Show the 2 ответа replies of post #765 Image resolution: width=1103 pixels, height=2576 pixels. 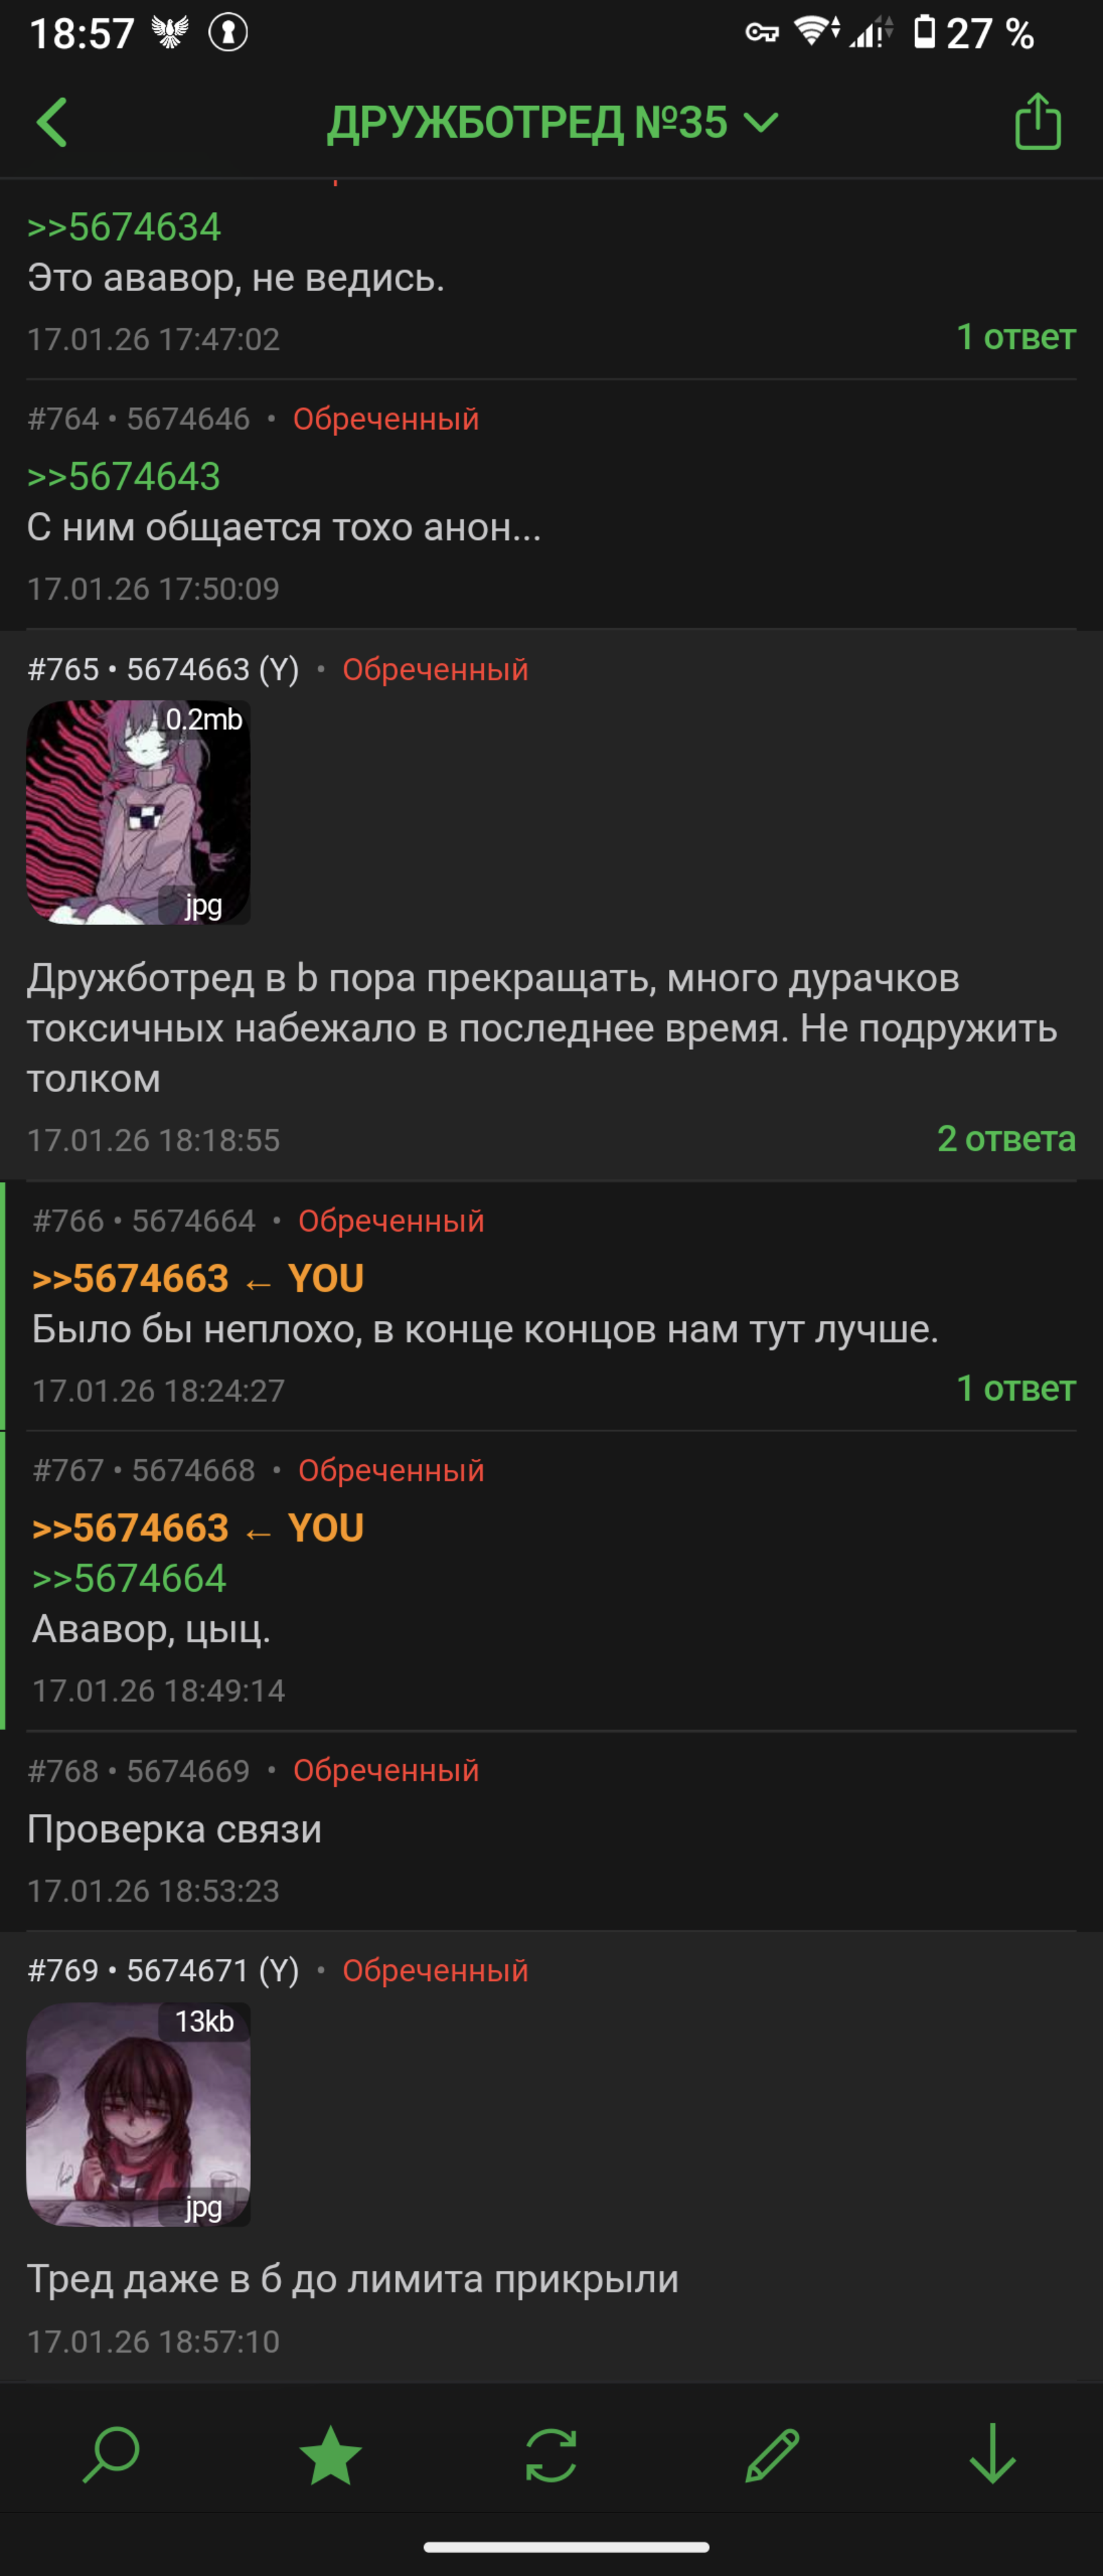point(1006,1138)
